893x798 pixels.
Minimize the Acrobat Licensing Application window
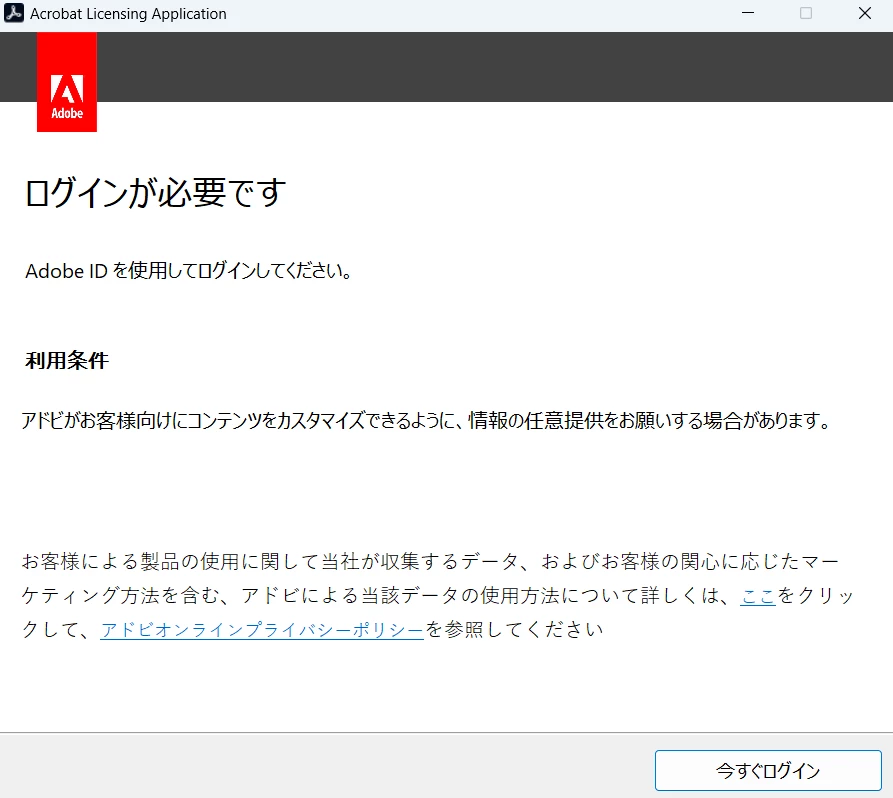tap(748, 13)
